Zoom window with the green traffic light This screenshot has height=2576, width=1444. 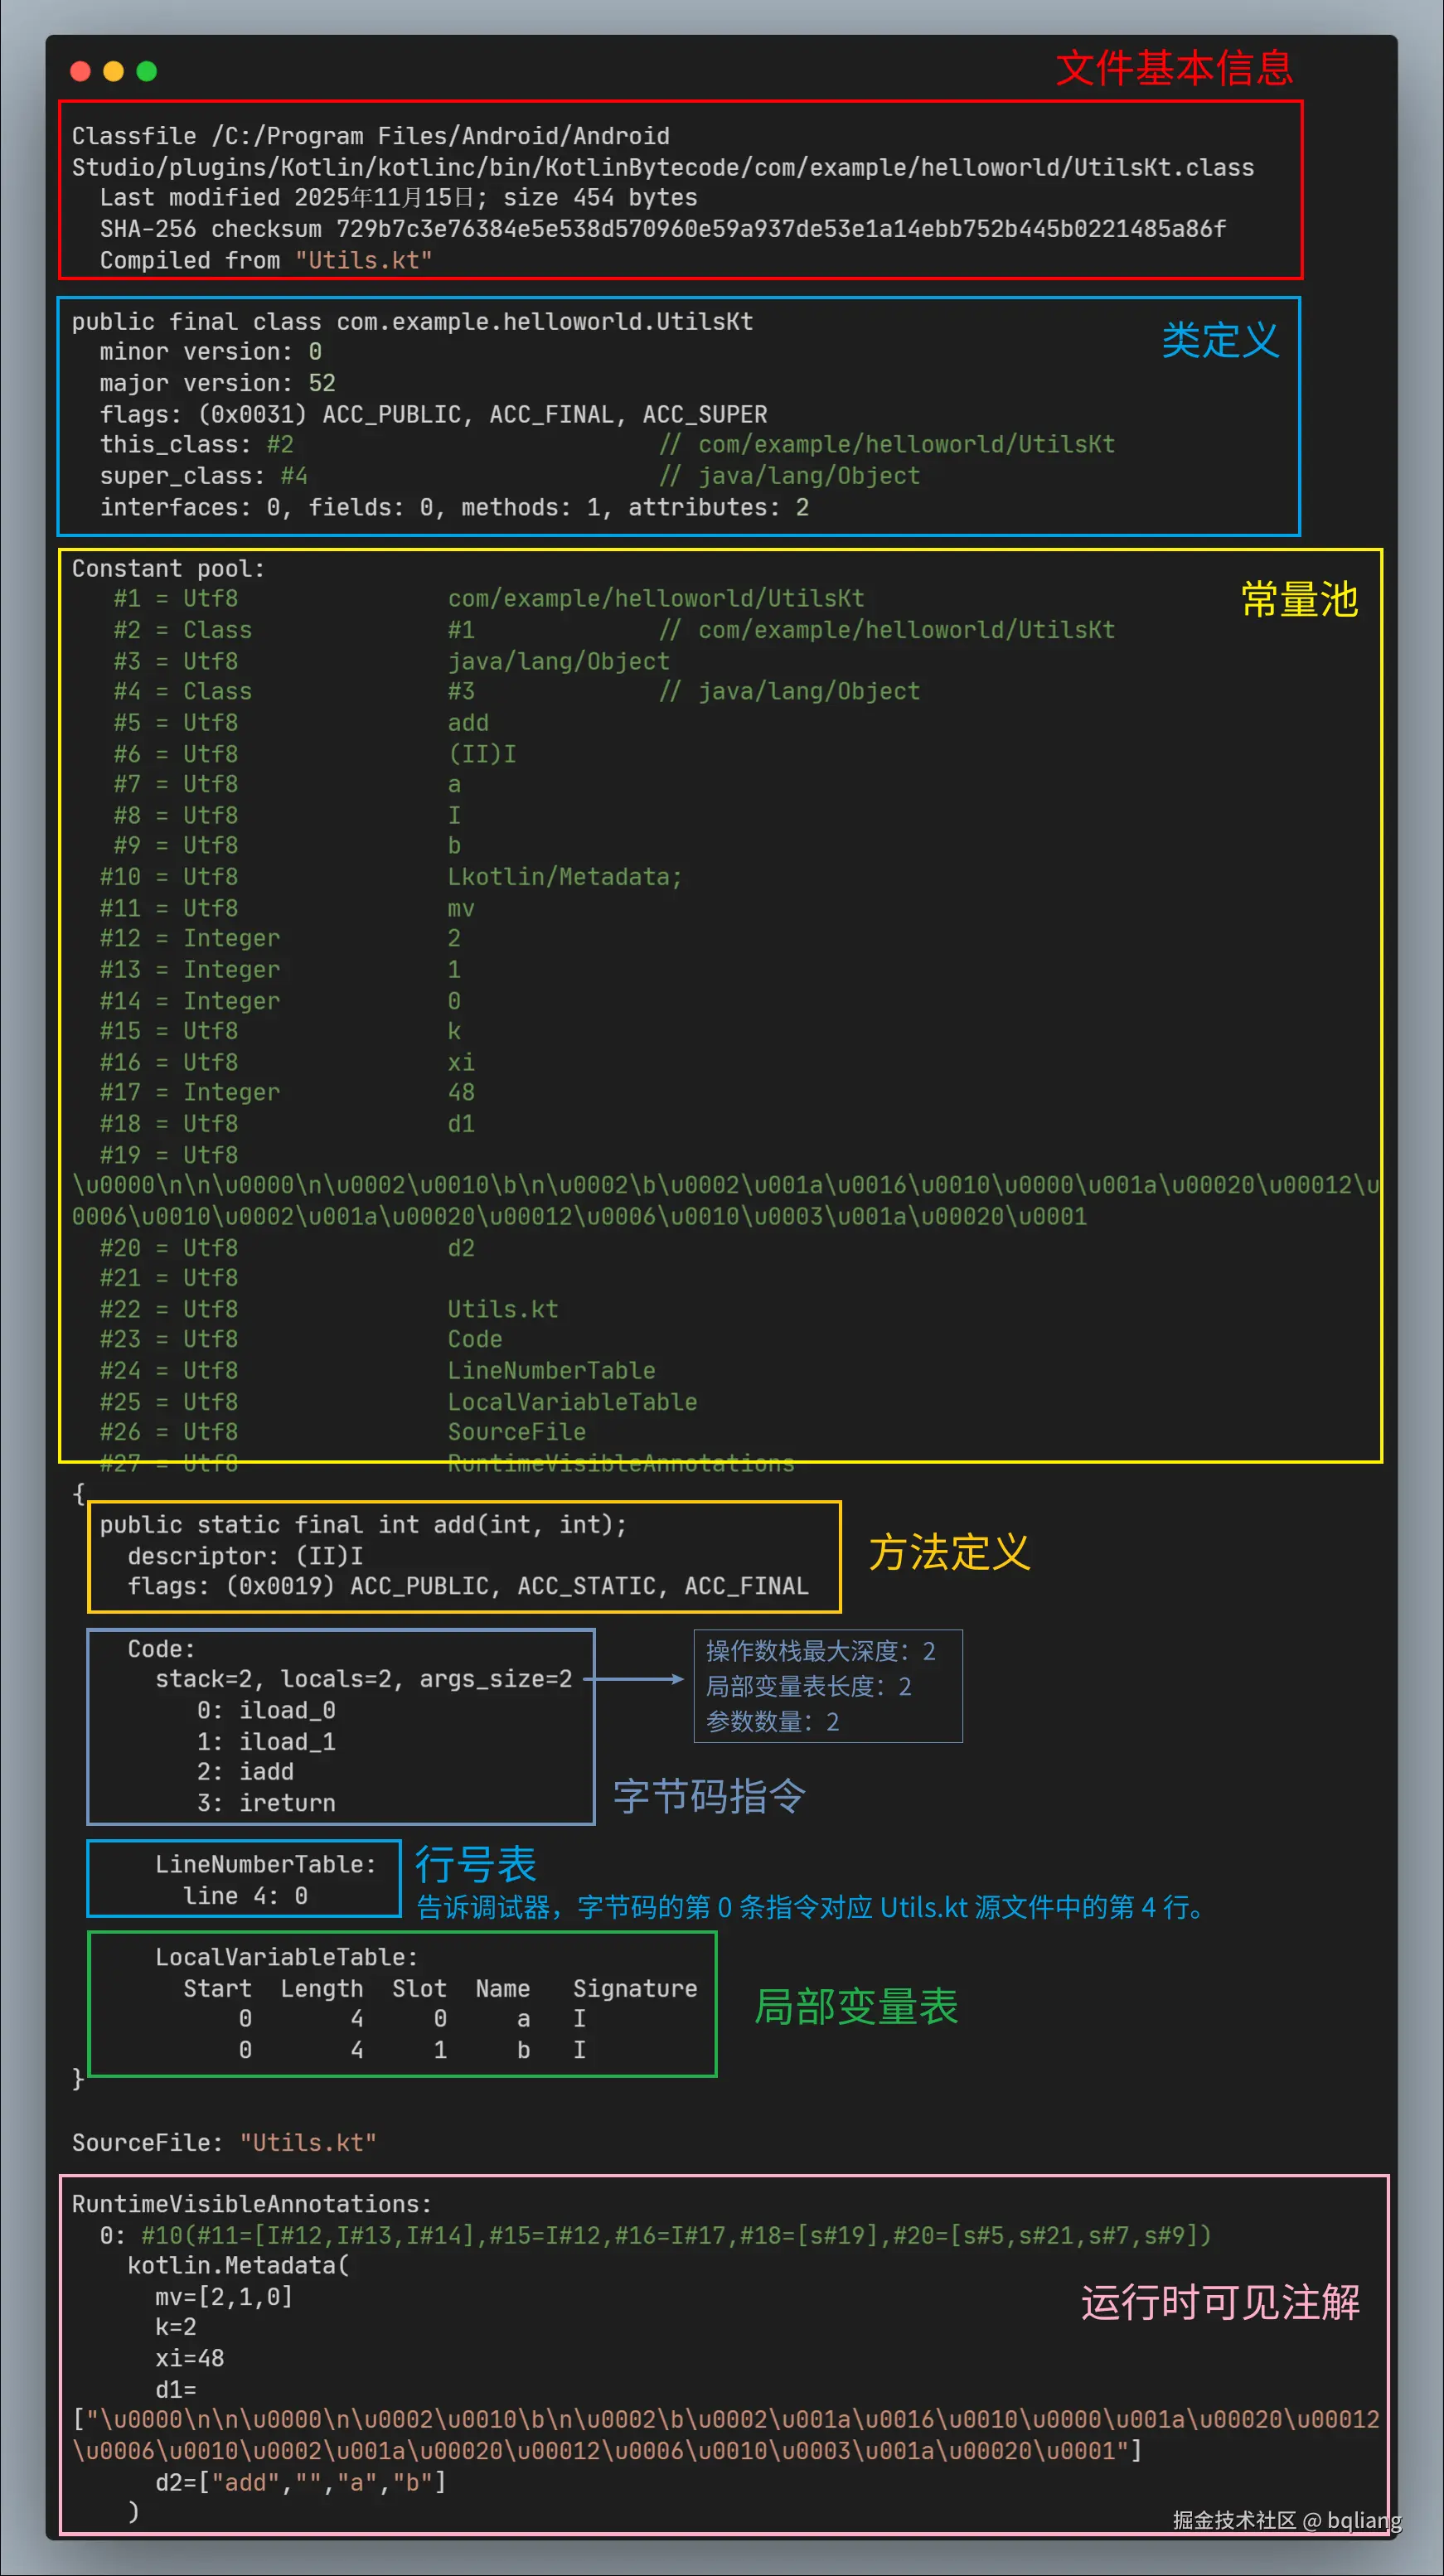pos(147,71)
